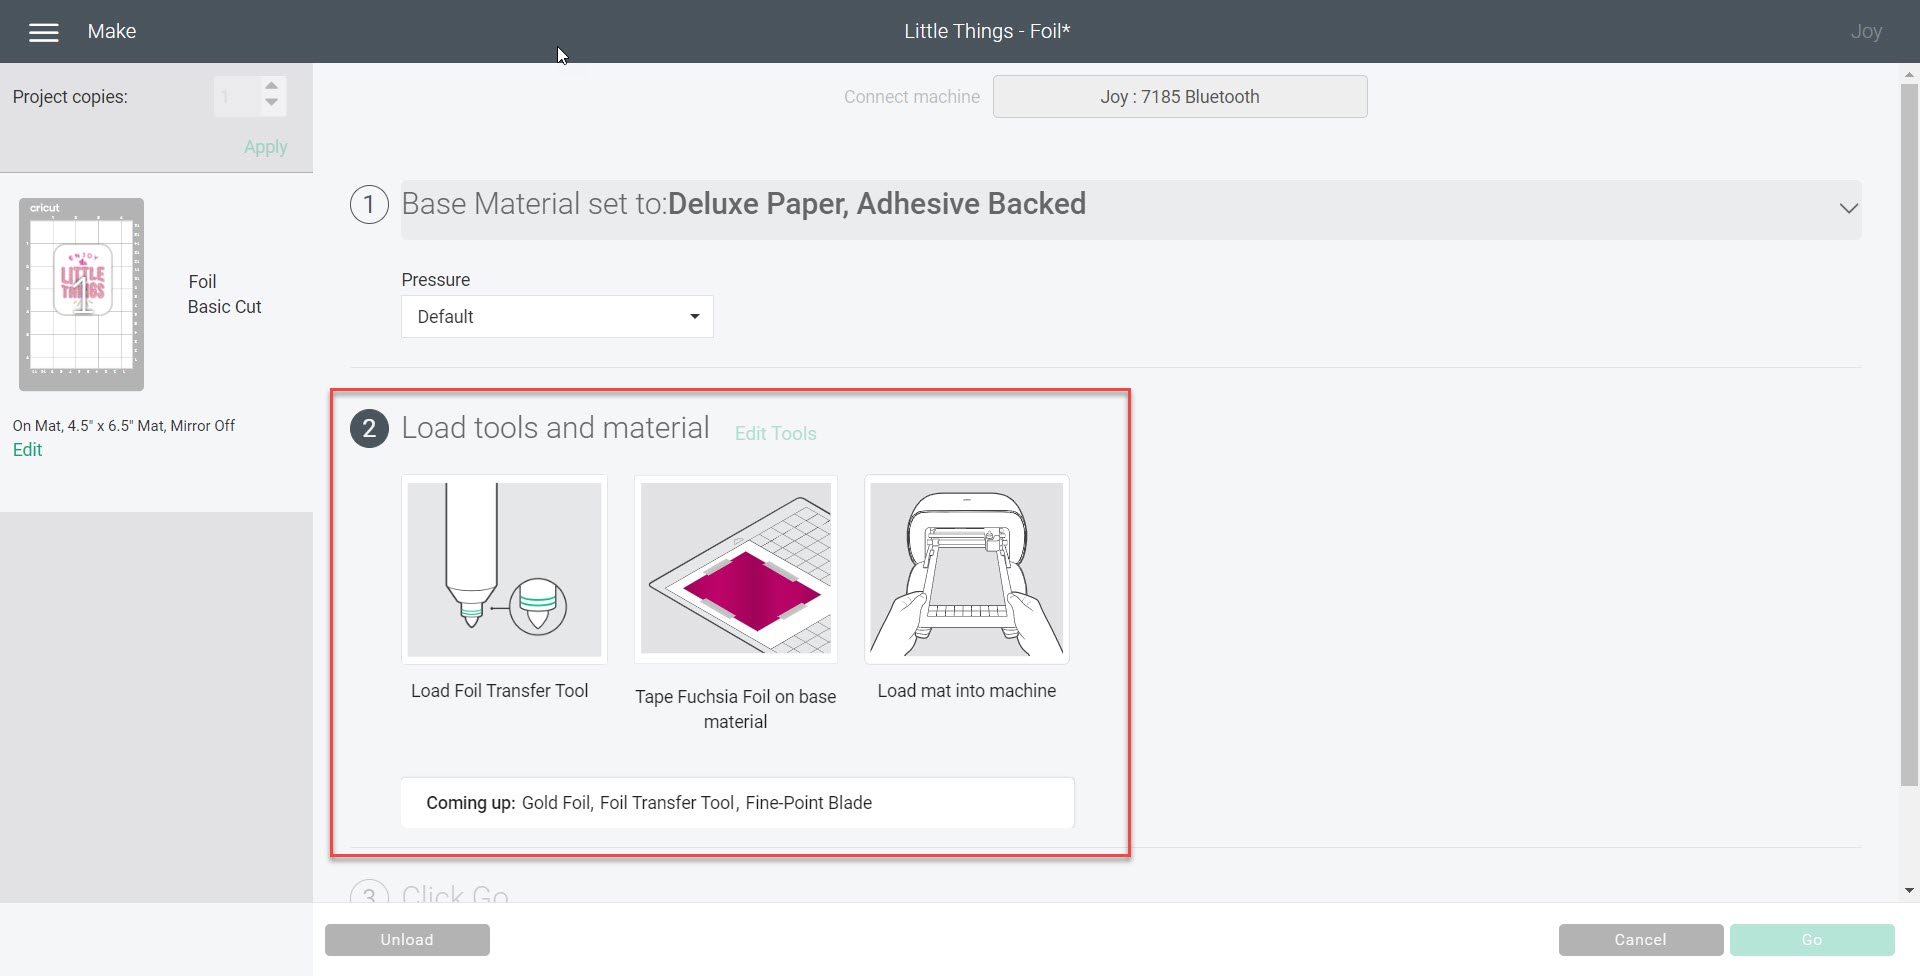The width and height of the screenshot is (1920, 976).
Task: Click the Joy label in header
Action: tap(1865, 32)
